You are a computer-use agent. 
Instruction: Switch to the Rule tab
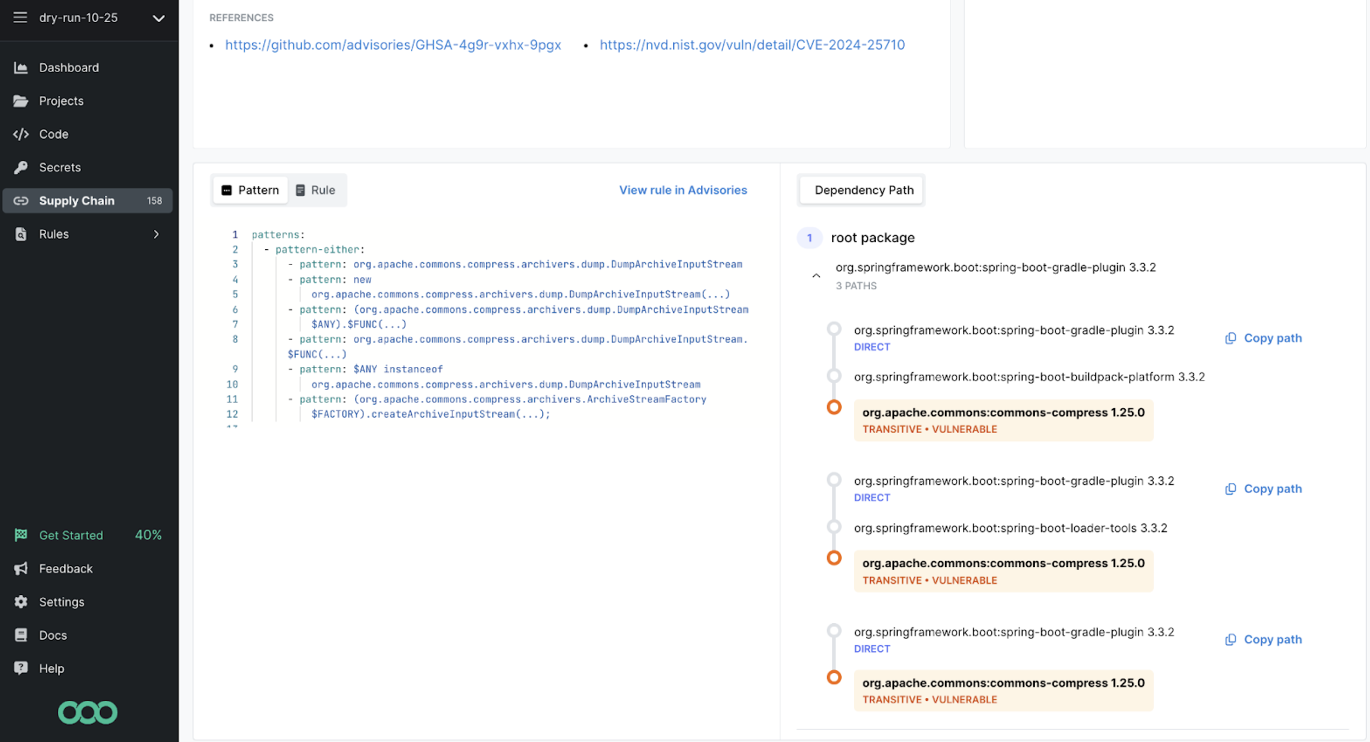coord(315,190)
